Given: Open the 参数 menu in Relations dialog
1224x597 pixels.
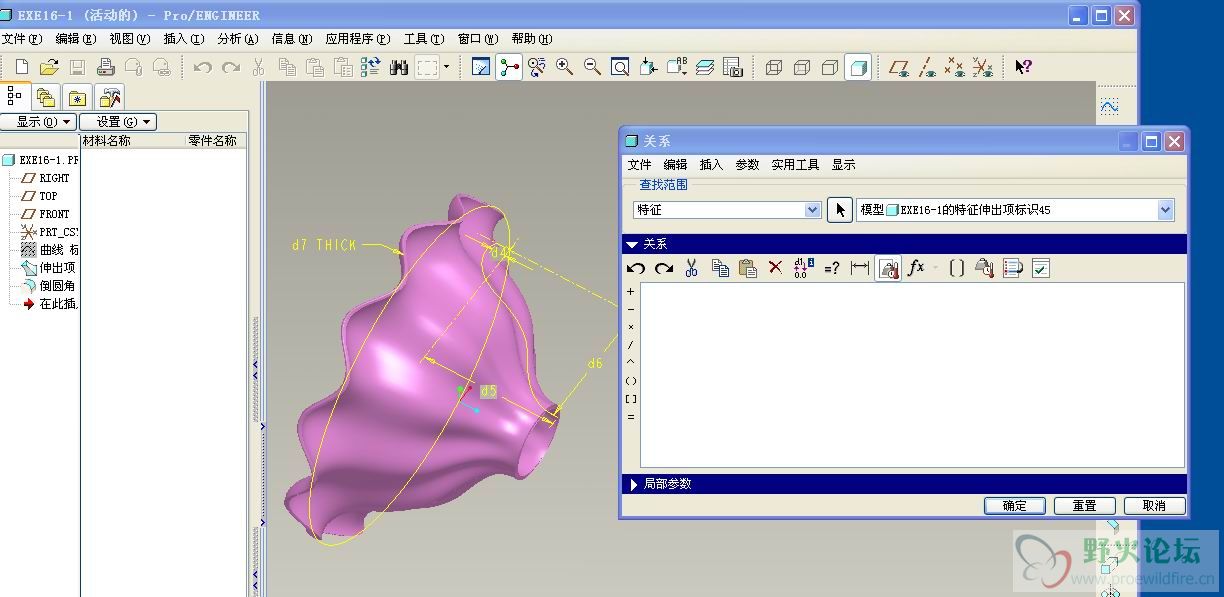Looking at the screenshot, I should coord(747,165).
